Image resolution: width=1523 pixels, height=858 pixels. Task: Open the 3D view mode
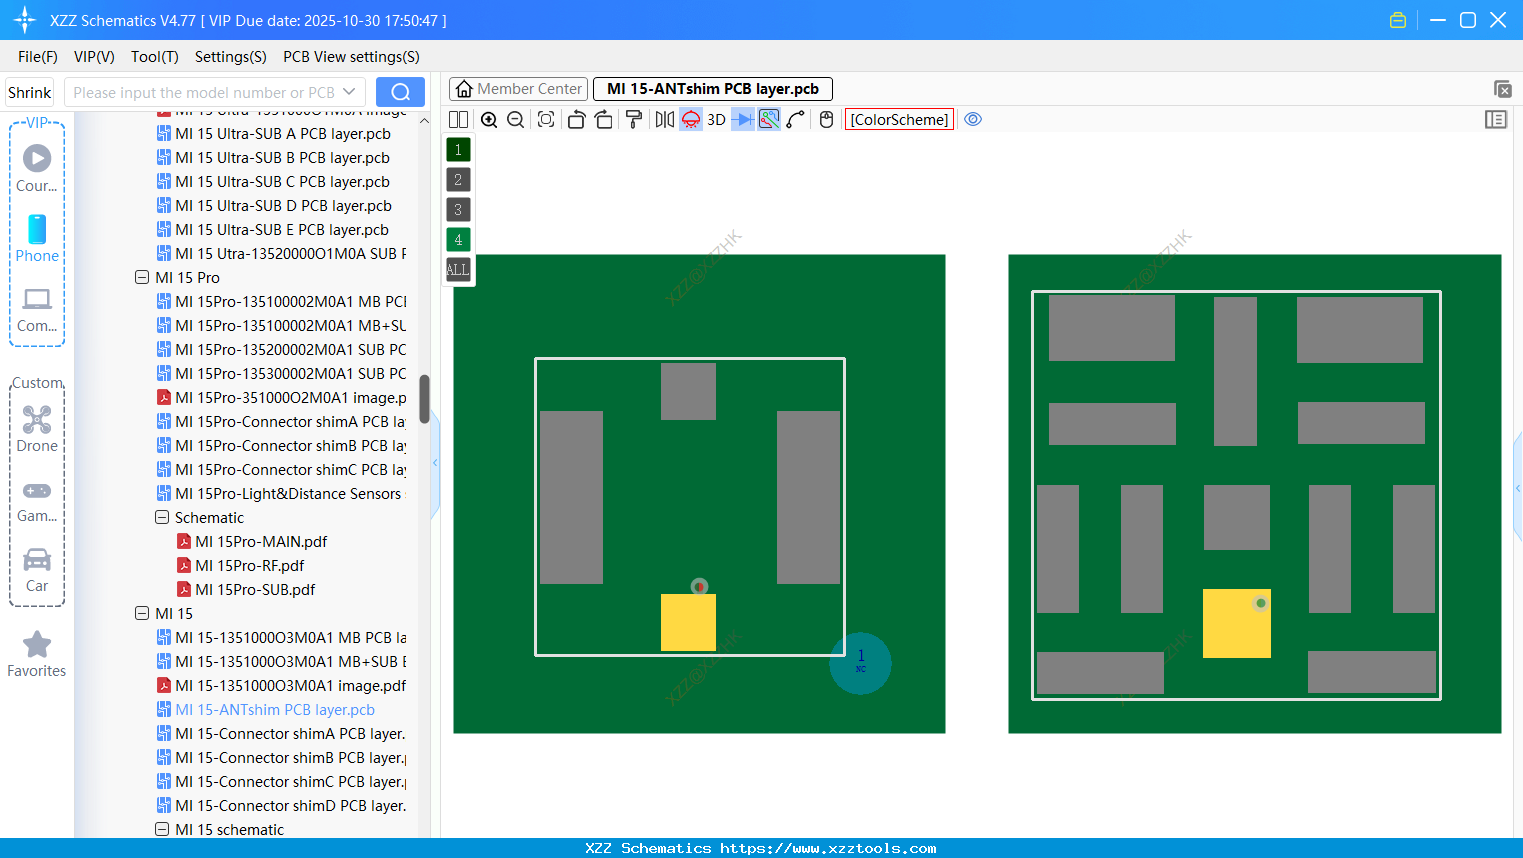click(715, 119)
